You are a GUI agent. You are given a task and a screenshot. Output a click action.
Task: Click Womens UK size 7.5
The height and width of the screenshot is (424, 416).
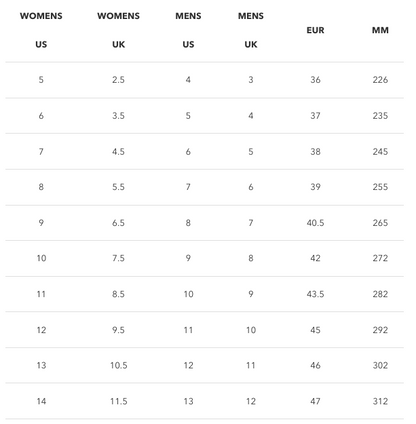click(x=118, y=258)
